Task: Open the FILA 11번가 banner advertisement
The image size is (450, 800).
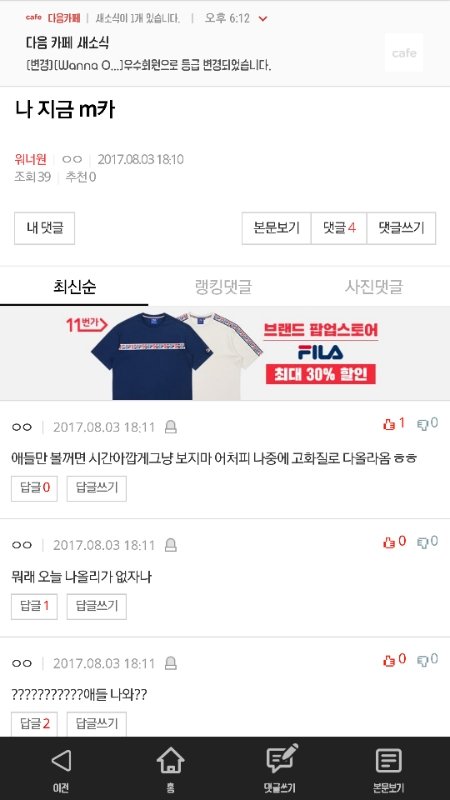Action: (225, 354)
